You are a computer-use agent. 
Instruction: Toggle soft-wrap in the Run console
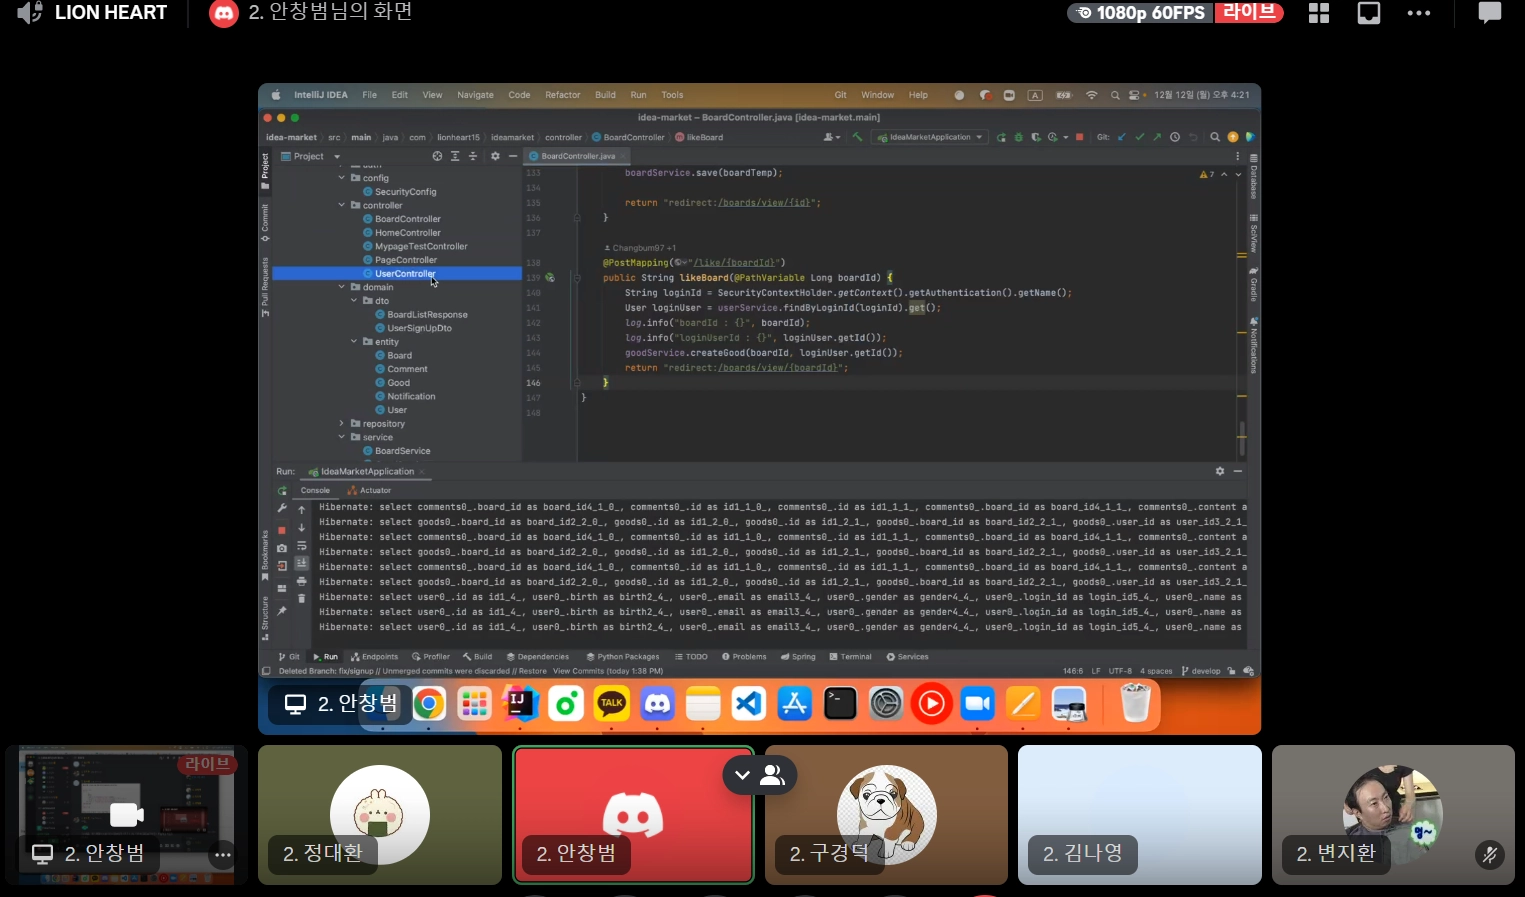[x=301, y=546]
